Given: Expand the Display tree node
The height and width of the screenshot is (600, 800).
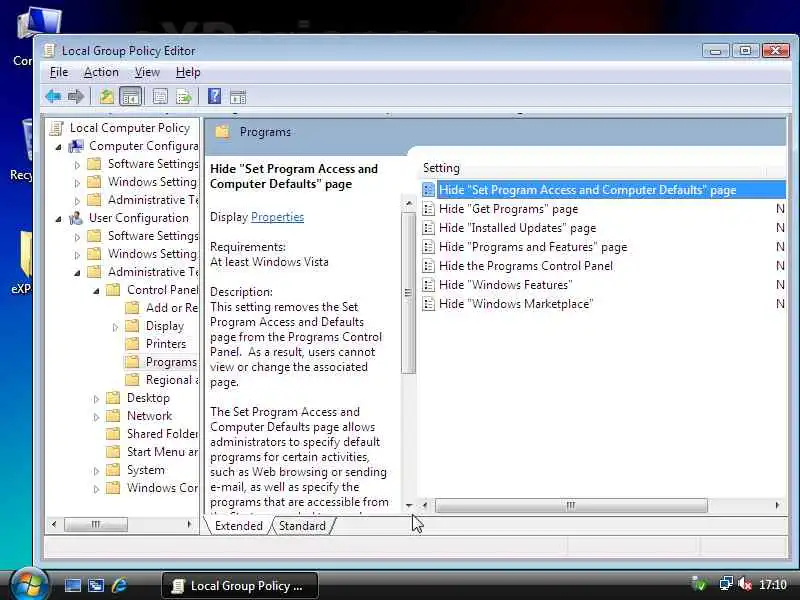Looking at the screenshot, I should 115,327.
